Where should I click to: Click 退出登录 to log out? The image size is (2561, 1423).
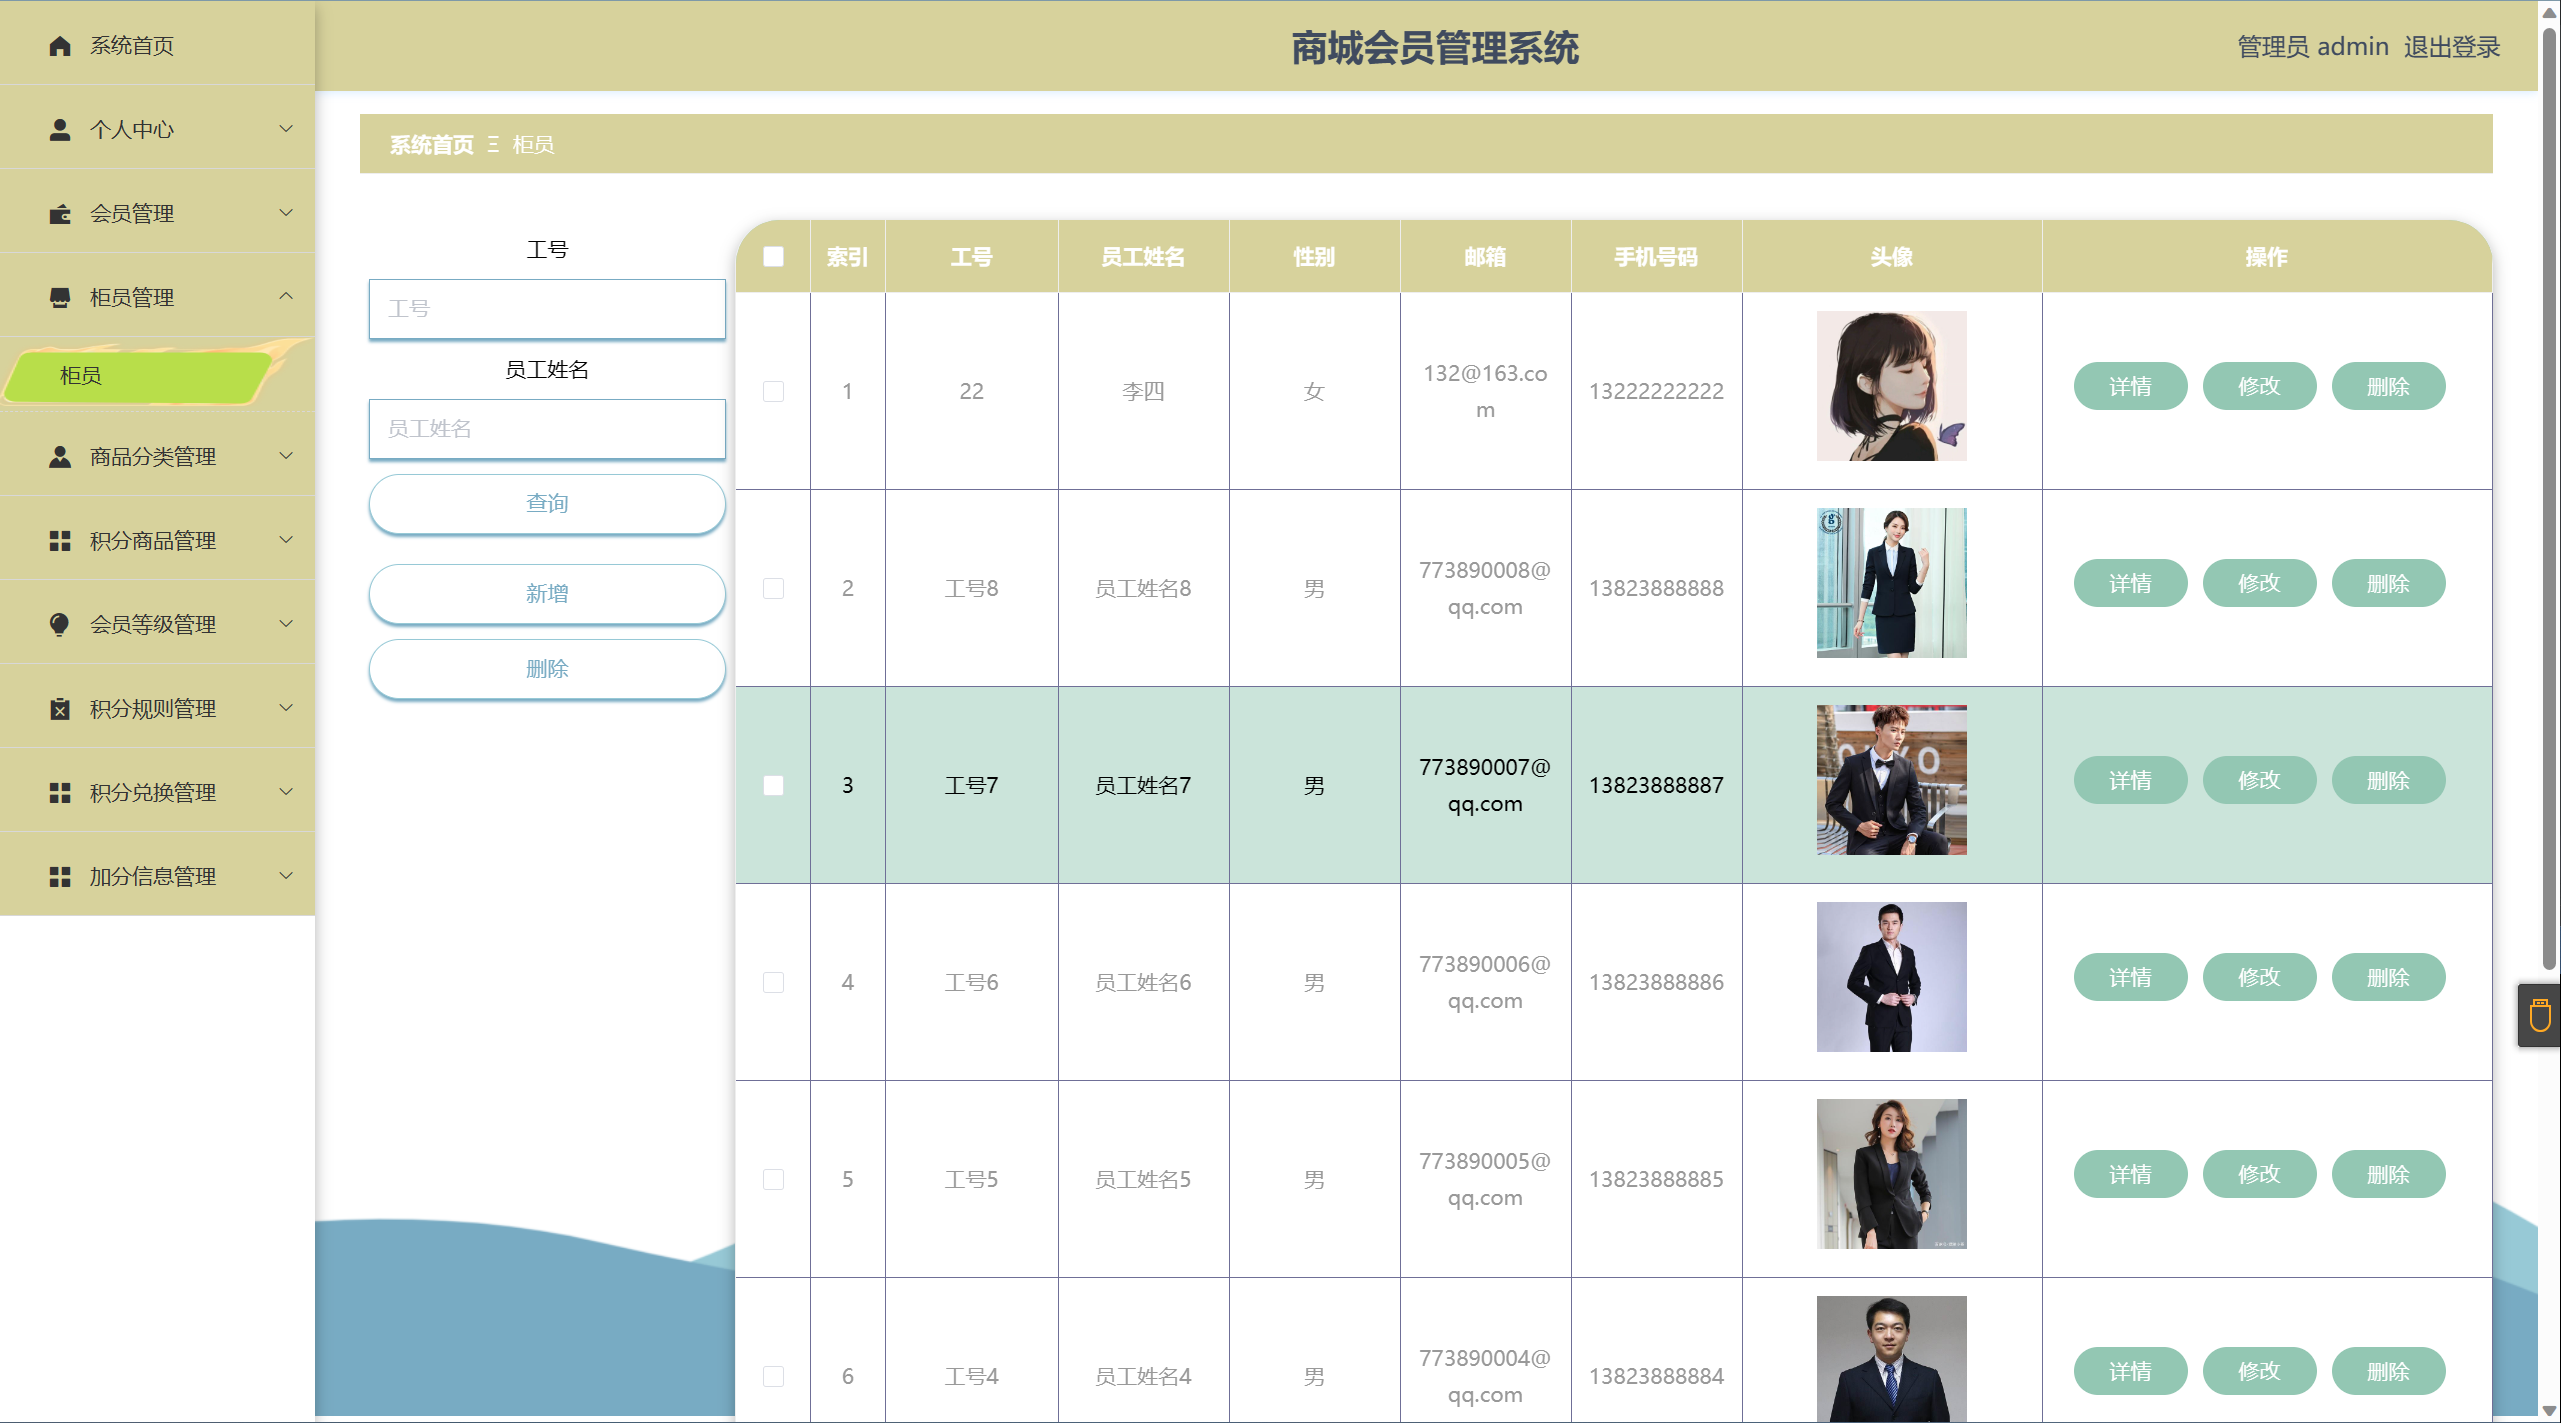[2451, 47]
